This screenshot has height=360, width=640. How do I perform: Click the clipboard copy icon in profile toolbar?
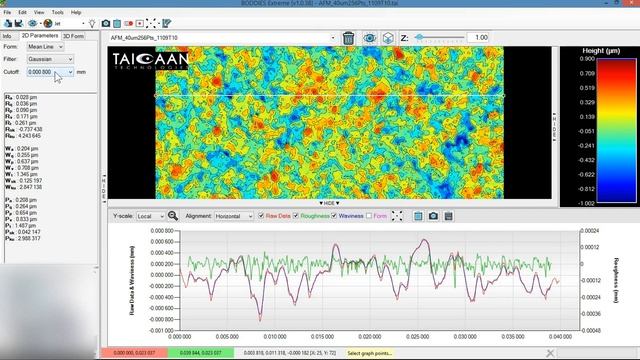[418, 216]
